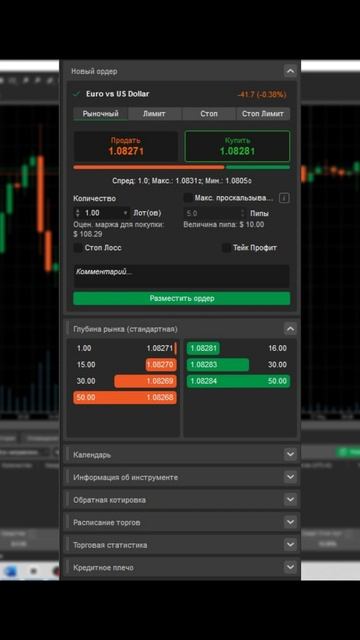Click the quantity stepper arrows next to 1.00

click(x=78, y=213)
